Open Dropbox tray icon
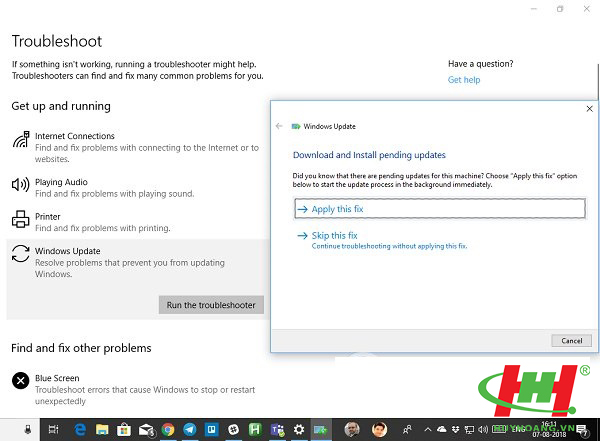The width and height of the screenshot is (600, 441). (455, 430)
